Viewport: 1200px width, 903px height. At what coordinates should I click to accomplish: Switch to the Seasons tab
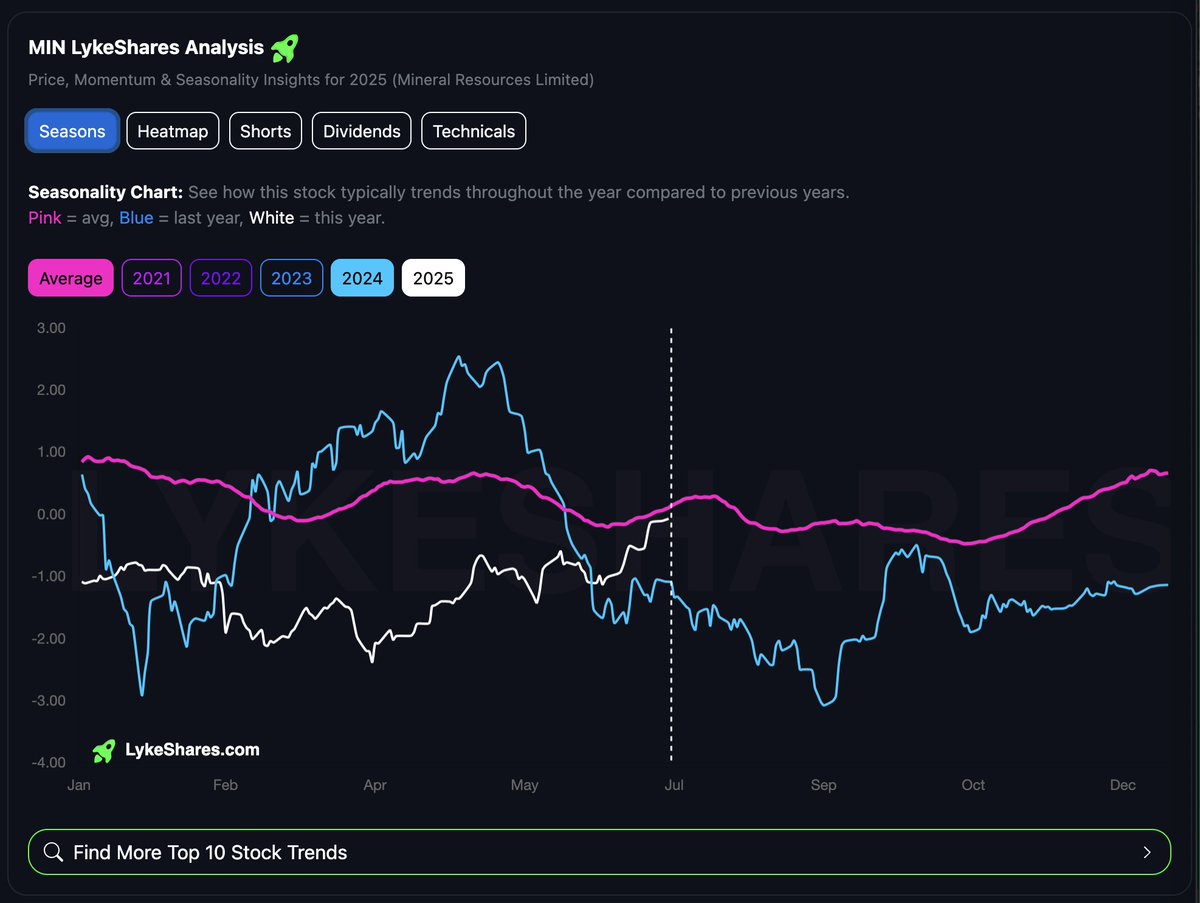pos(72,131)
